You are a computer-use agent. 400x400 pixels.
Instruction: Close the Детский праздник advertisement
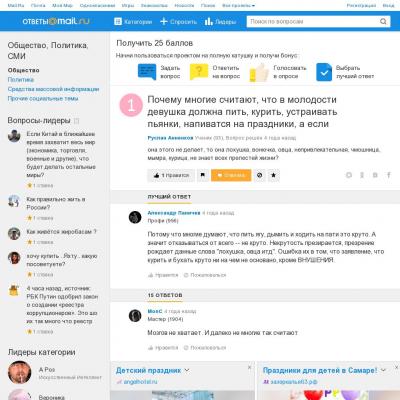pos(249,367)
